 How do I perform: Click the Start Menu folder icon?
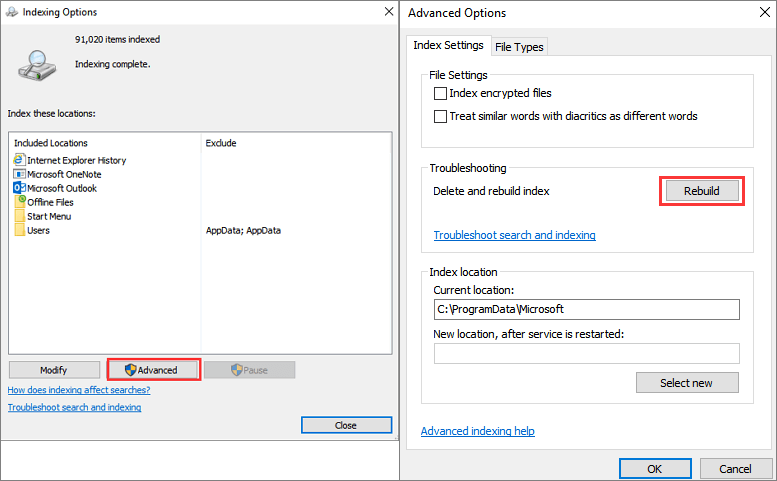tap(20, 216)
